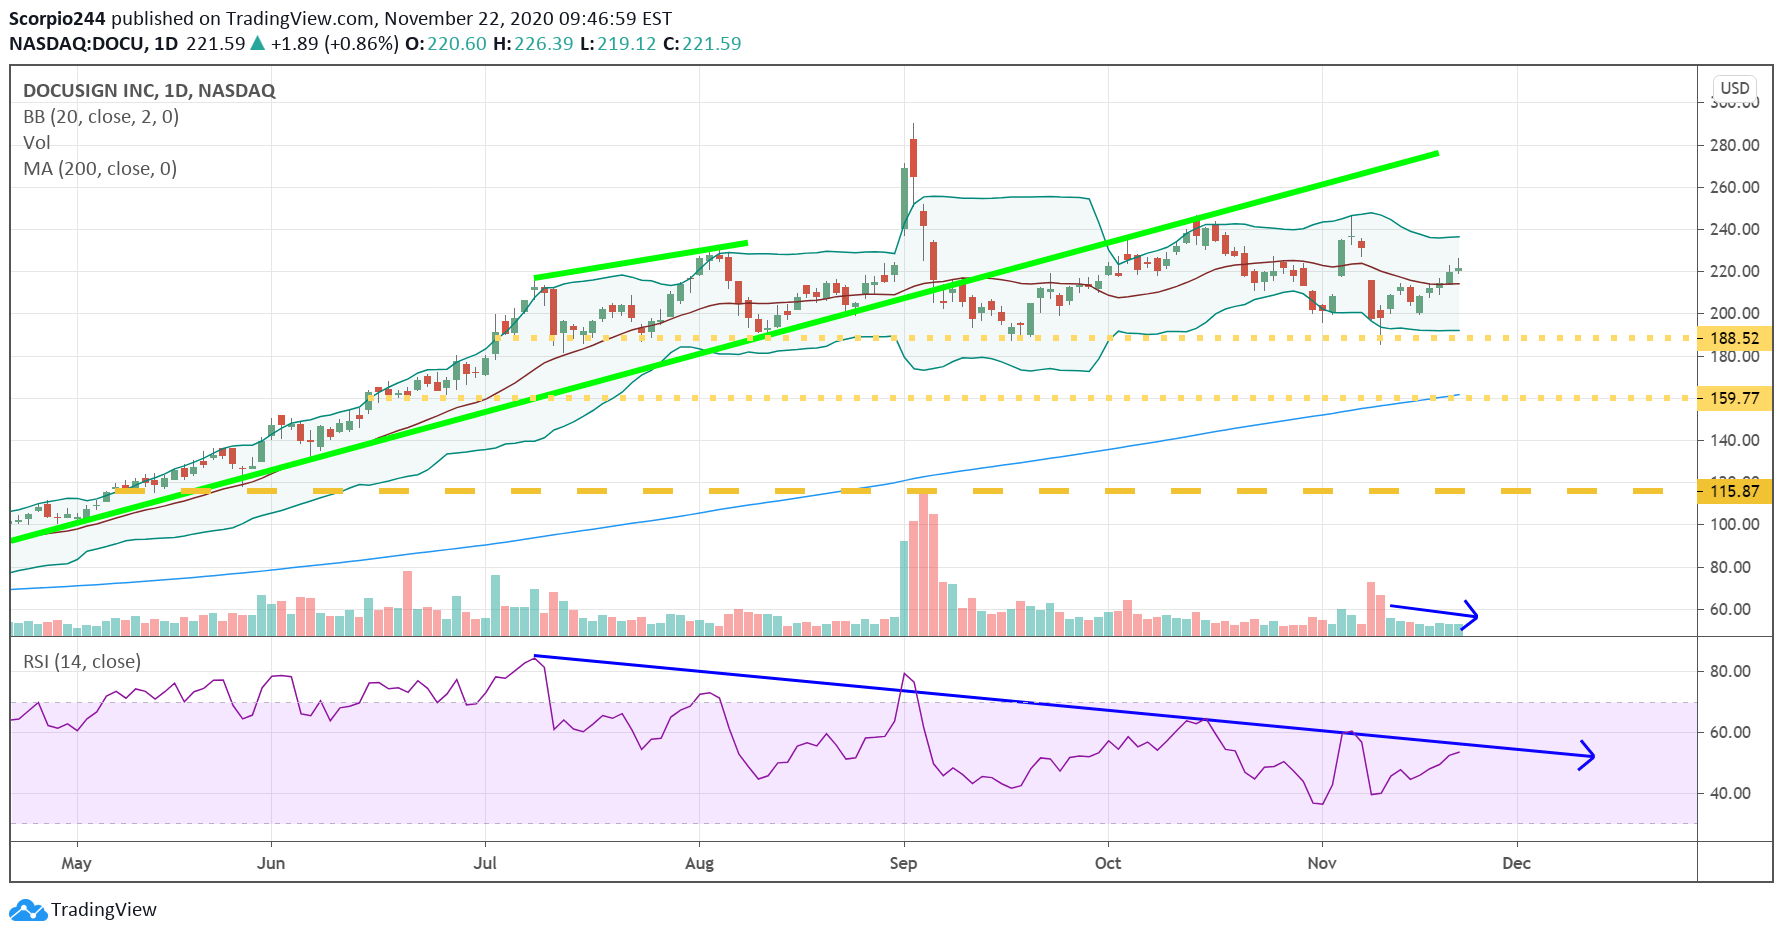This screenshot has height=937, width=1783.
Task: Click the 220.00 price axis value
Action: click(1735, 271)
